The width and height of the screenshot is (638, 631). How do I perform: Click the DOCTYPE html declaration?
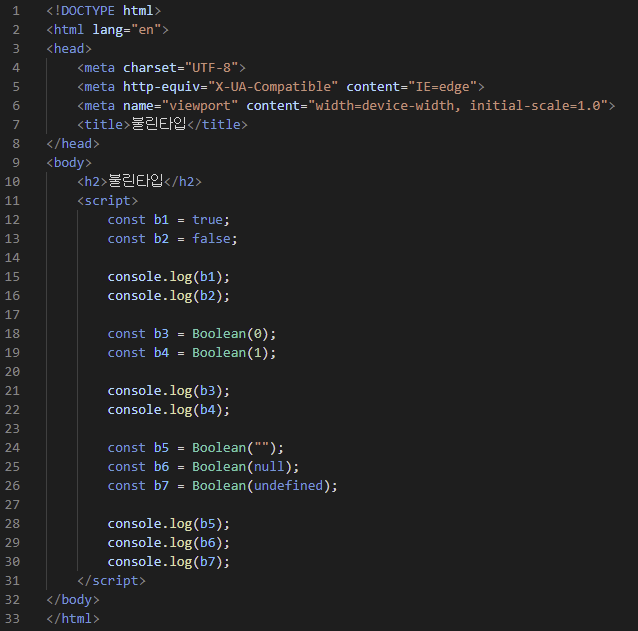pos(104,11)
